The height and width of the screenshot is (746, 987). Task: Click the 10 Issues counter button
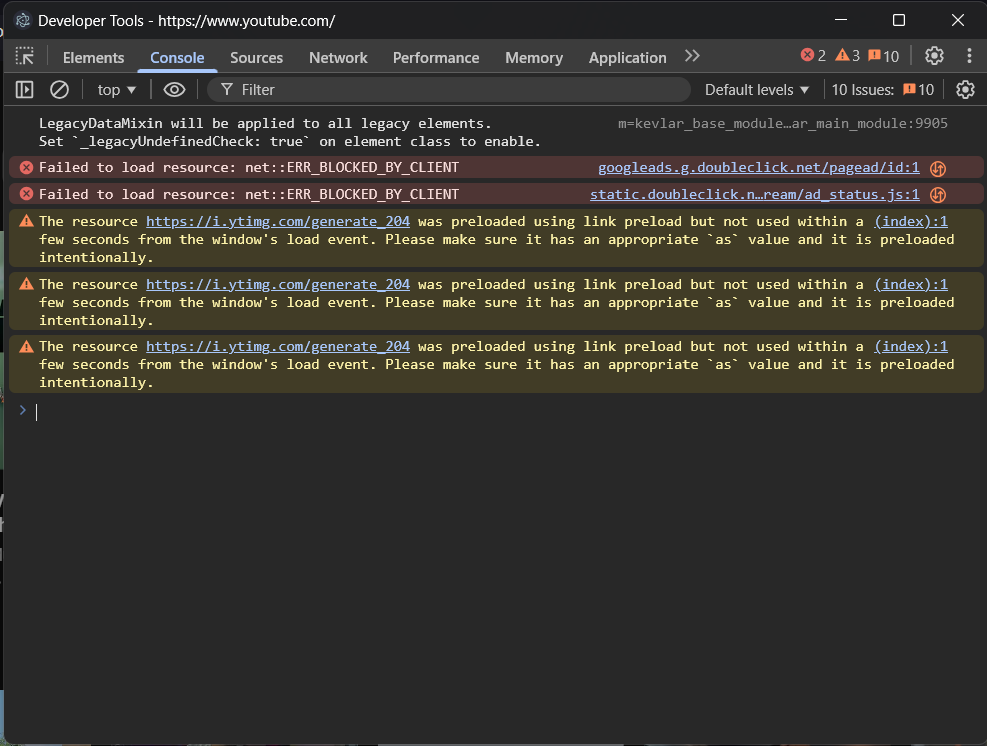tap(883, 90)
